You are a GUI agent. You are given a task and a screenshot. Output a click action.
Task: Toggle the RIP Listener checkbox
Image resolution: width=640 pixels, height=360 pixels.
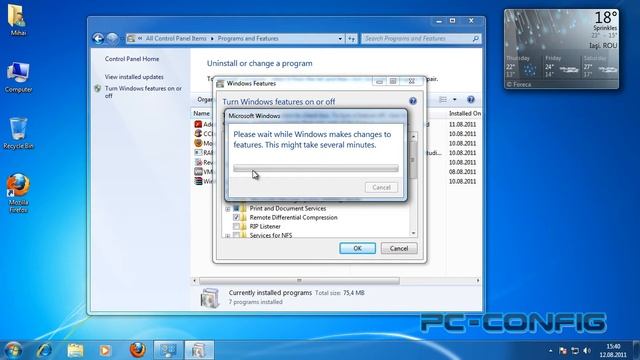pyautogui.click(x=236, y=227)
